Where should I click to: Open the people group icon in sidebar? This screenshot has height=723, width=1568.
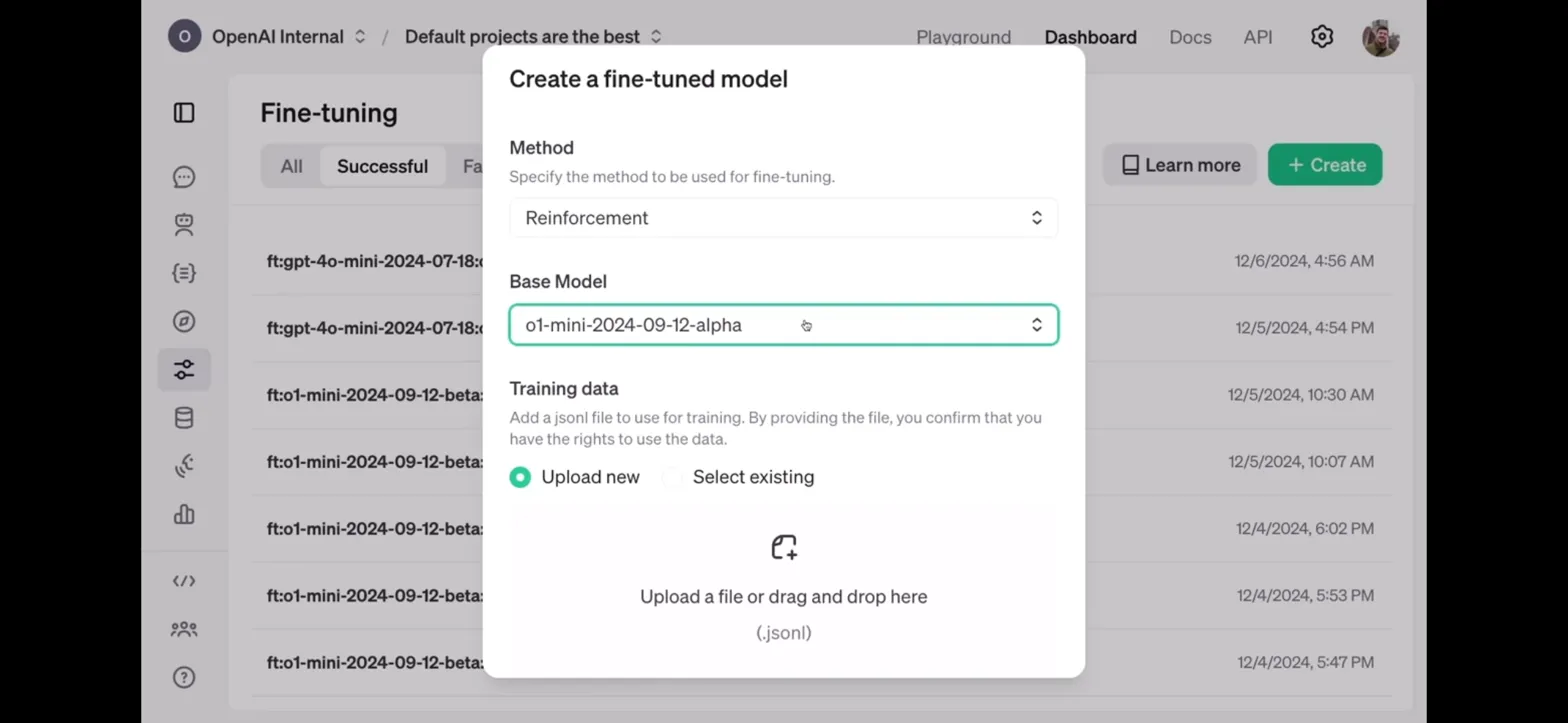tap(184, 629)
